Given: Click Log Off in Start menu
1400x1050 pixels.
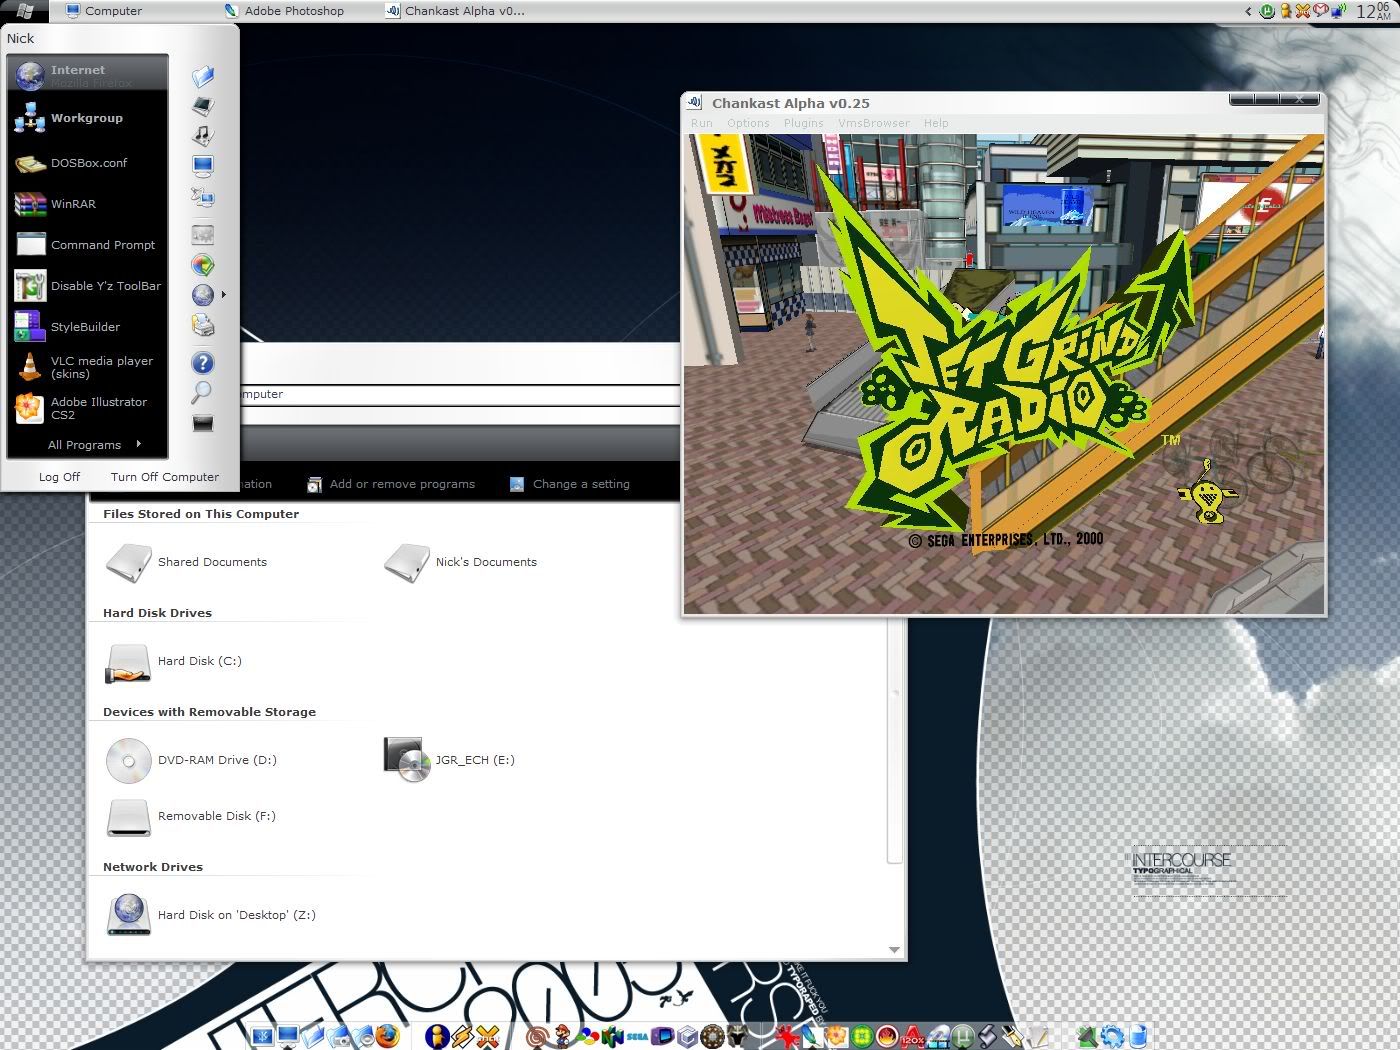Looking at the screenshot, I should [x=59, y=477].
